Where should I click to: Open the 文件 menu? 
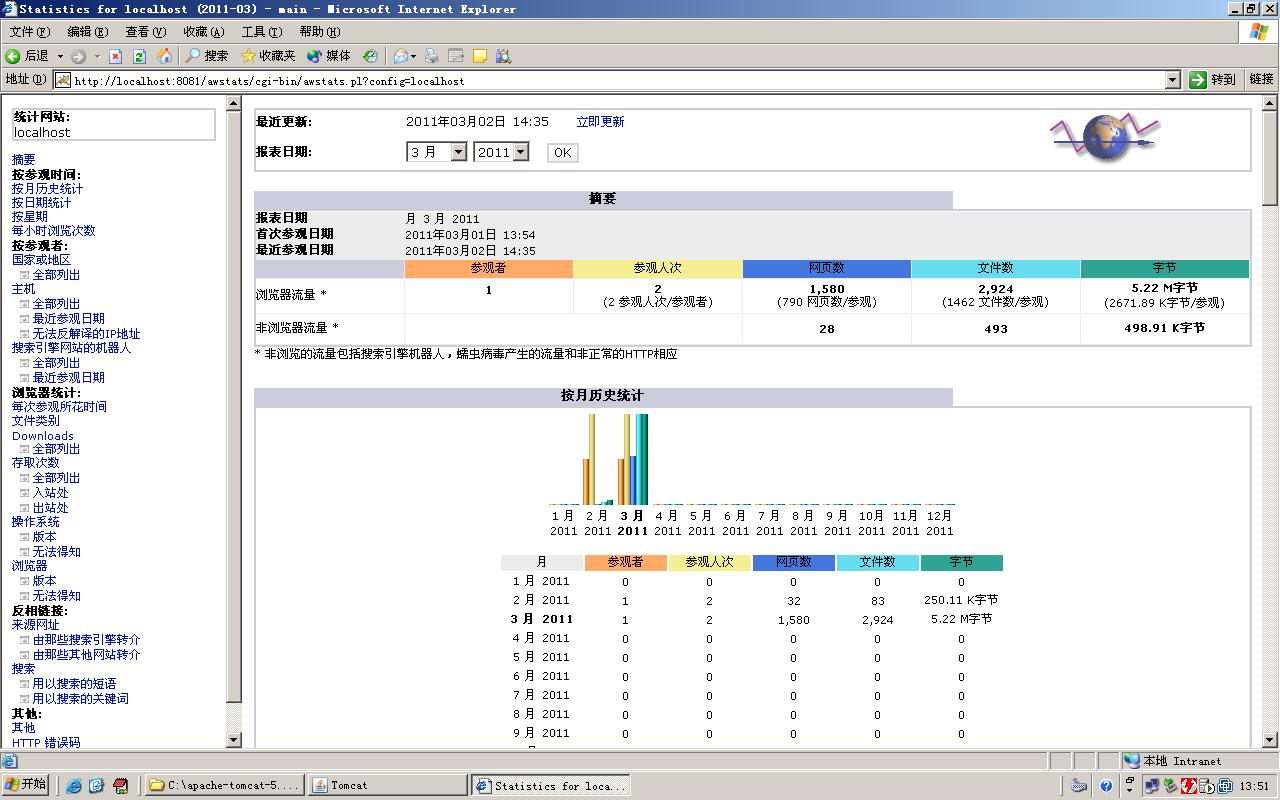pyautogui.click(x=27, y=31)
